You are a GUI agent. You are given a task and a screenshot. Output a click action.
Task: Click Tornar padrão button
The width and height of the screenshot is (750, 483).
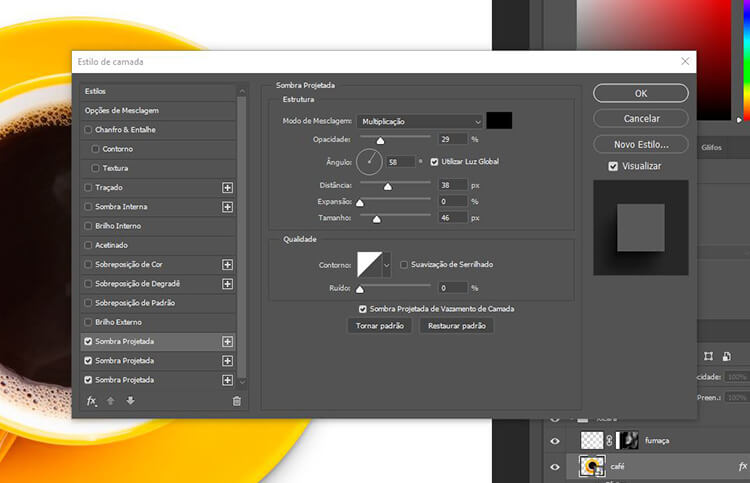click(x=379, y=326)
